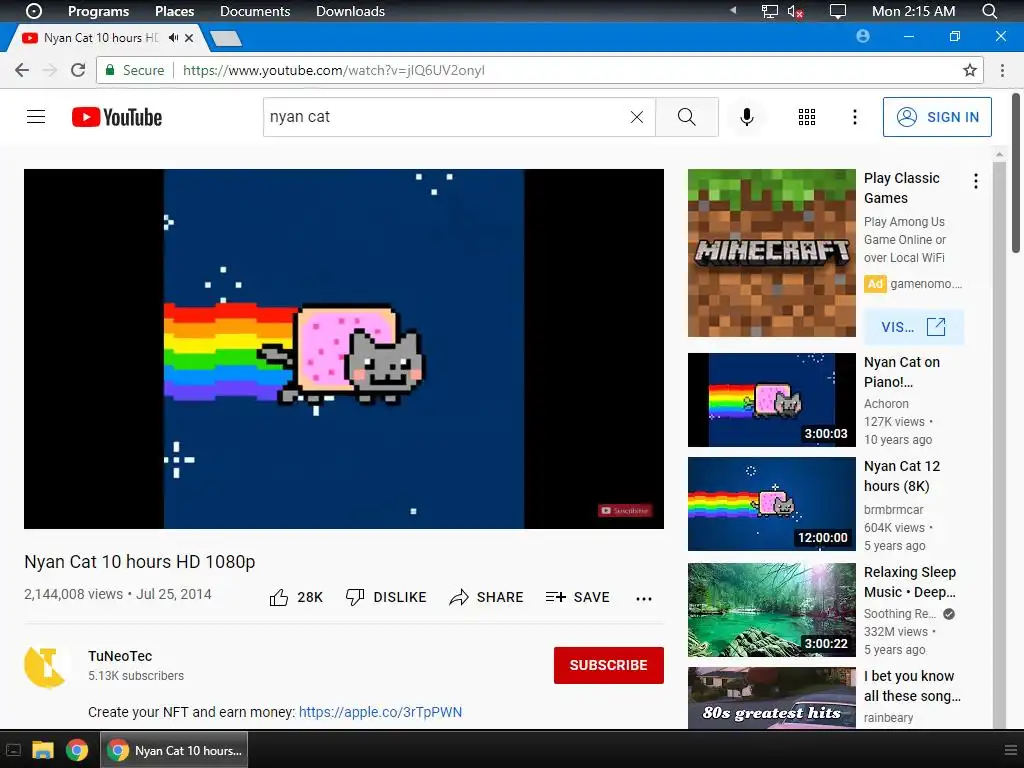Click the SIGN IN button
The image size is (1024, 768).
[937, 117]
